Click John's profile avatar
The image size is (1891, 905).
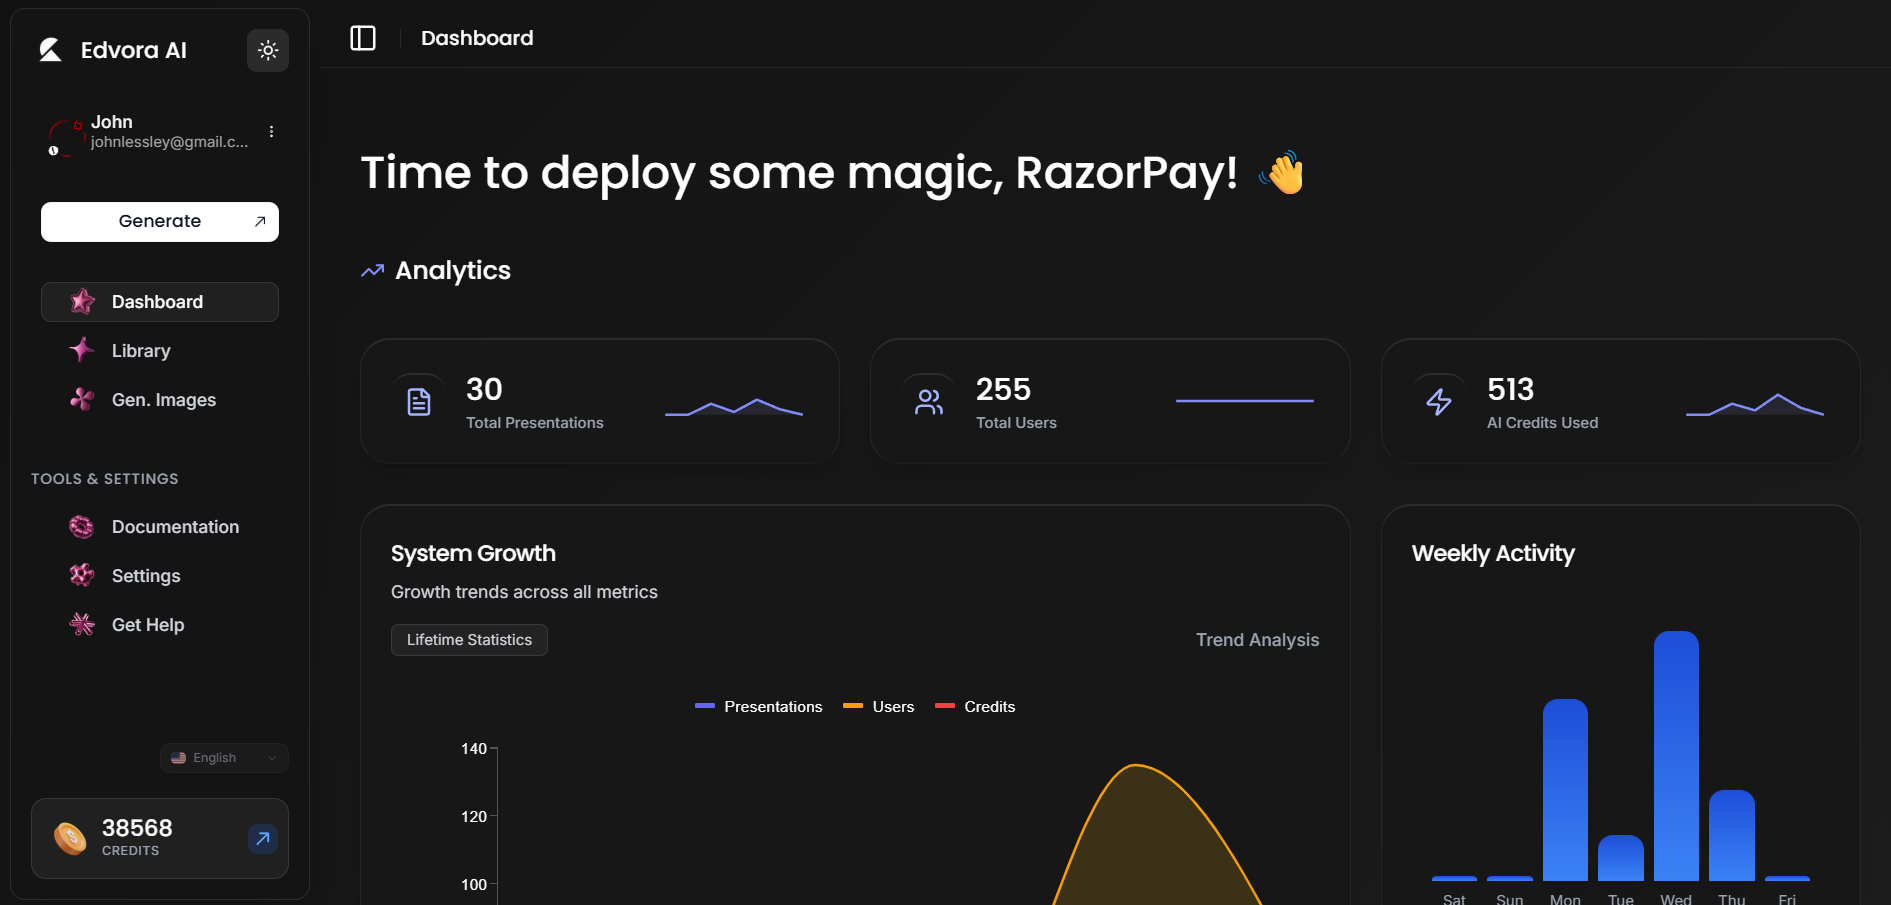click(x=65, y=136)
